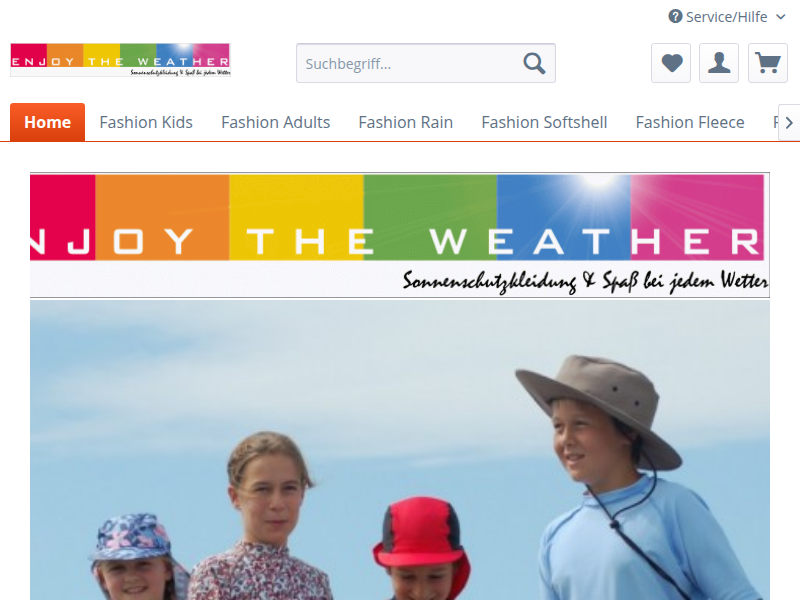Click the search magnifier icon

(534, 63)
